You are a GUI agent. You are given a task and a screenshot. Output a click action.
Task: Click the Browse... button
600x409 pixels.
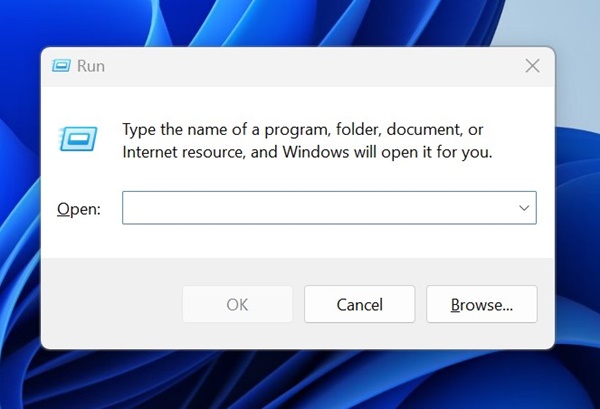[x=482, y=304]
